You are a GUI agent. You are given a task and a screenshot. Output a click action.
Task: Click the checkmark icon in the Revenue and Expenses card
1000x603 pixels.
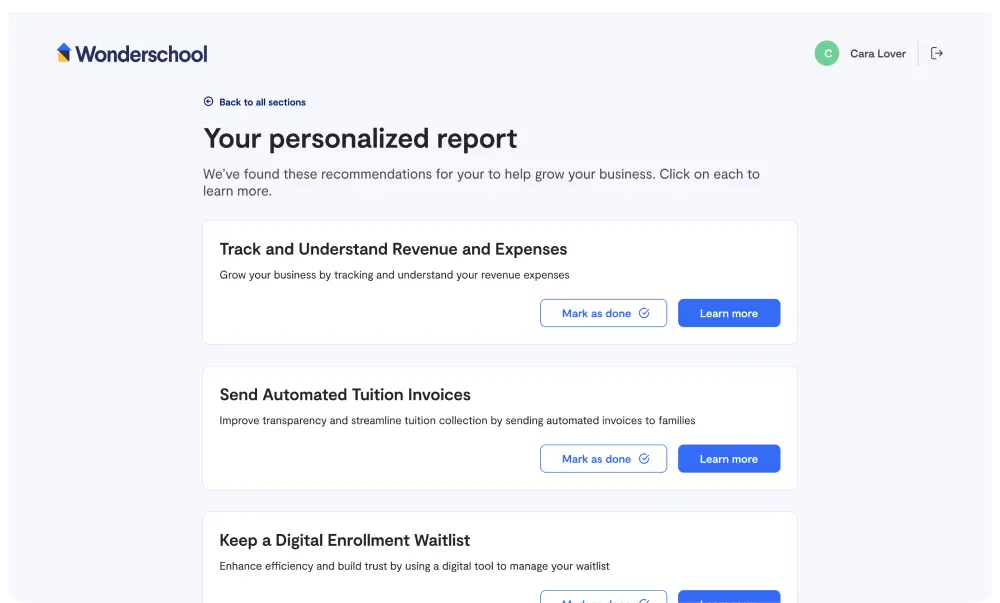tap(644, 313)
